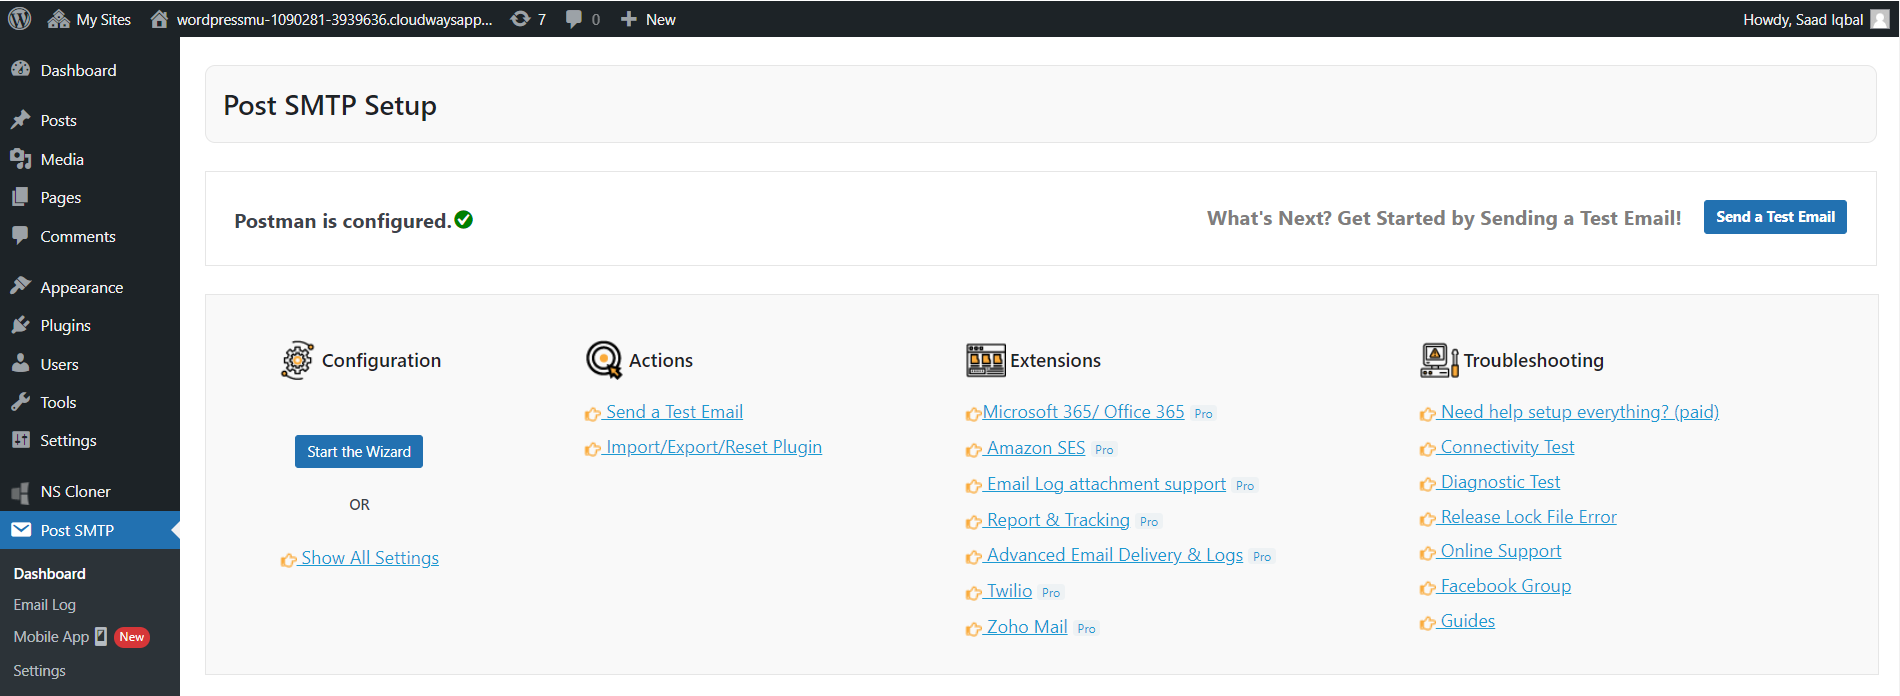1900x696 pixels.
Task: Click hand pointer icon before Guides
Action: [1428, 623]
